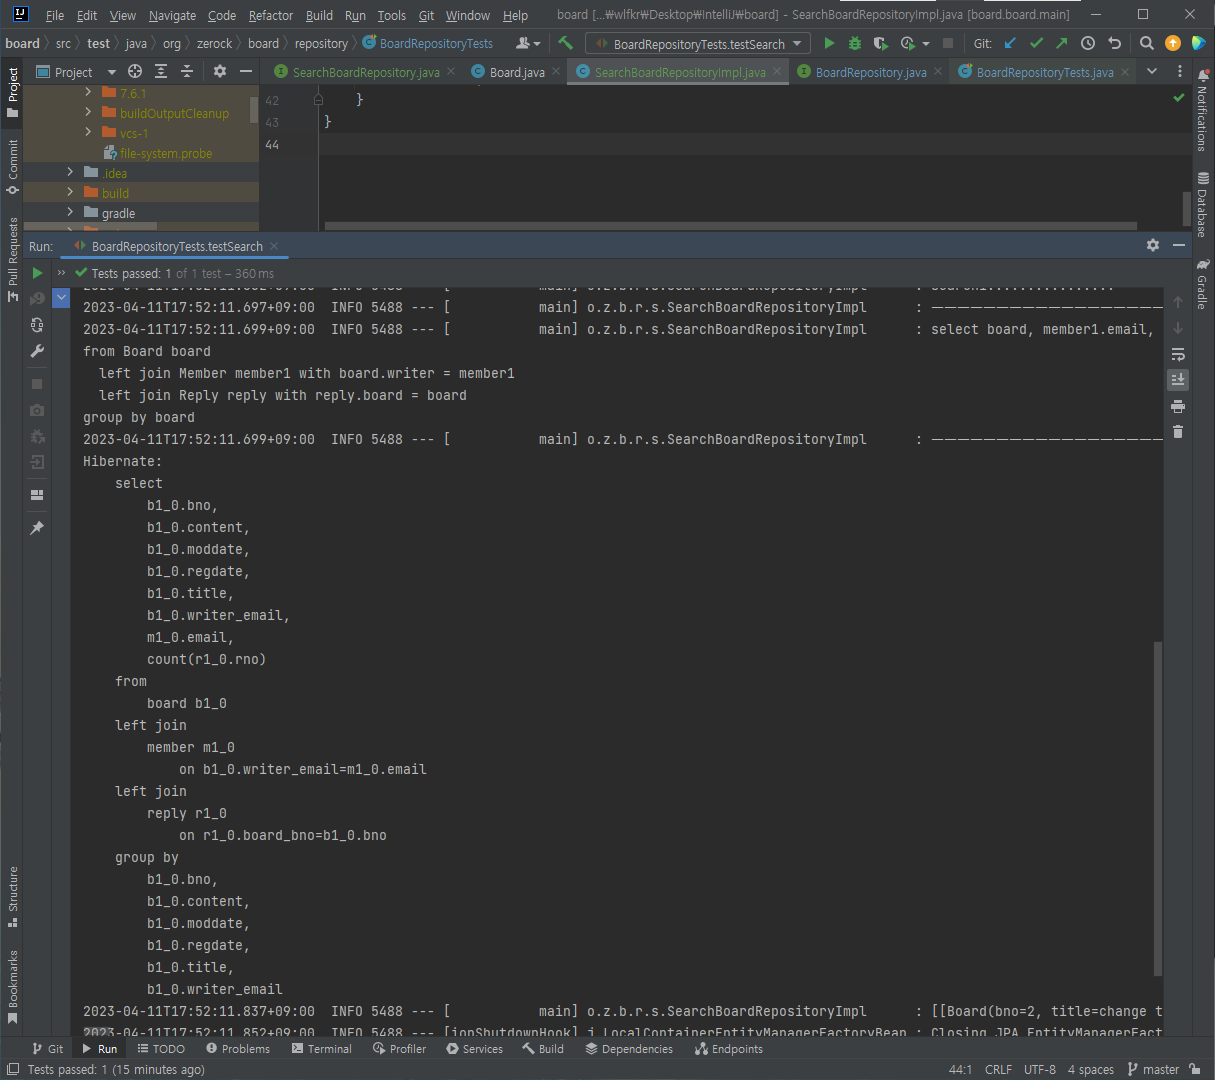Click the master git branch widget

coord(1153,1069)
